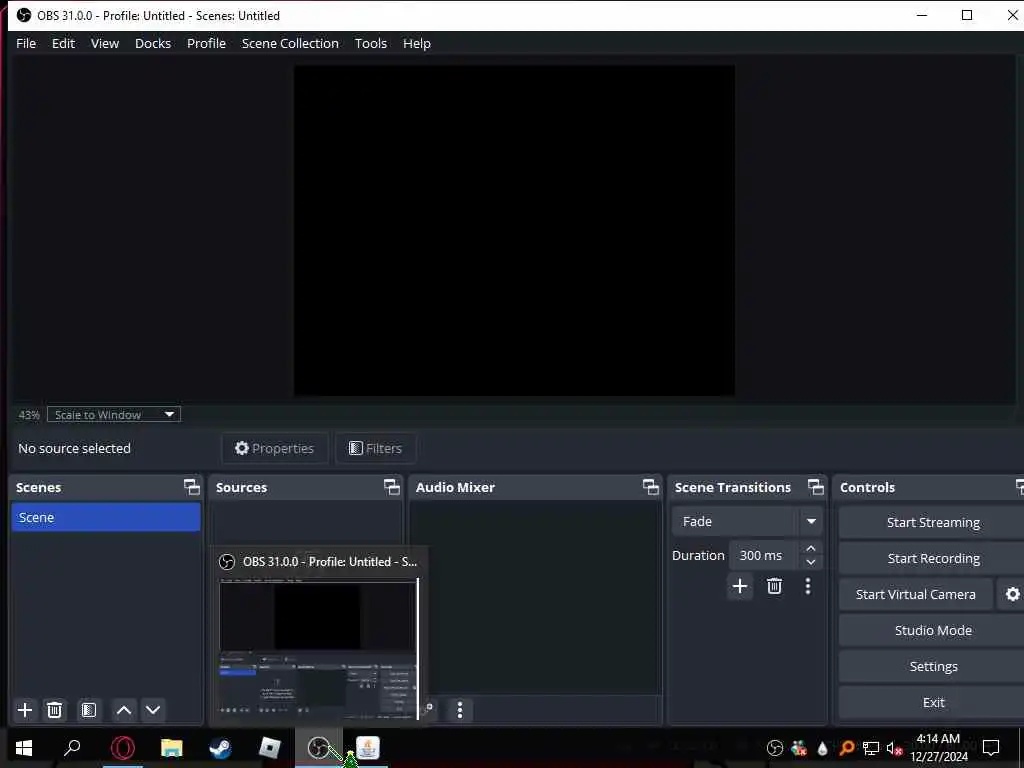The width and height of the screenshot is (1024, 768).
Task: Open the Edit menu
Action: (63, 43)
